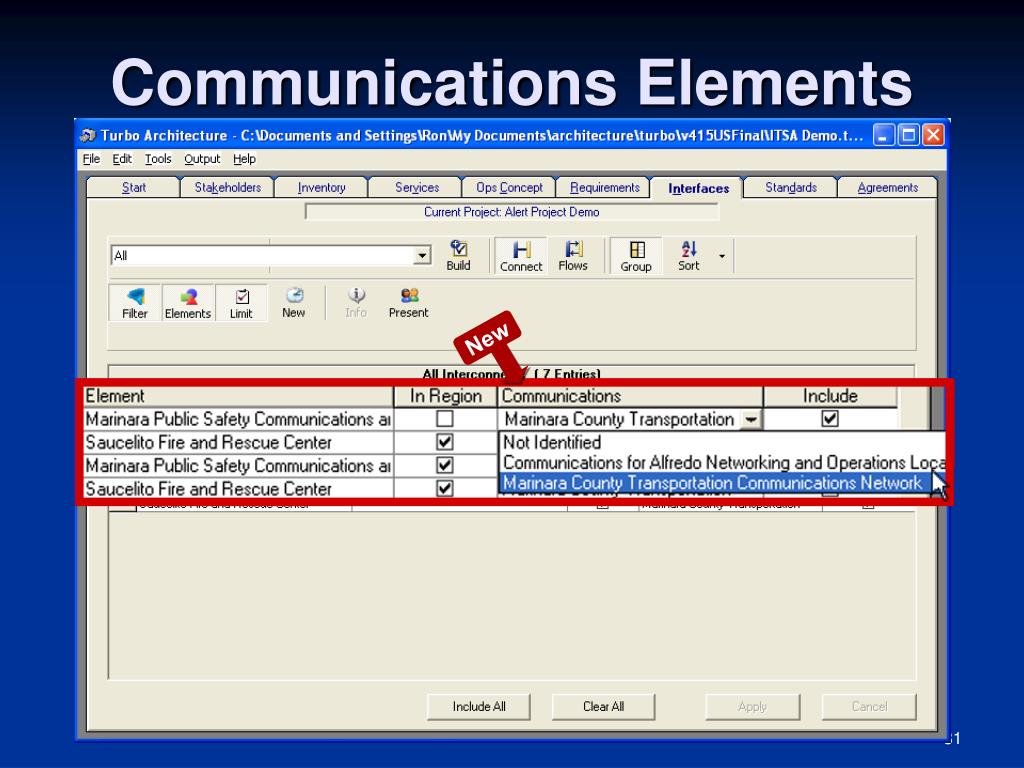Switch to the Agreements tab
The image size is (1024, 768).
pos(888,187)
